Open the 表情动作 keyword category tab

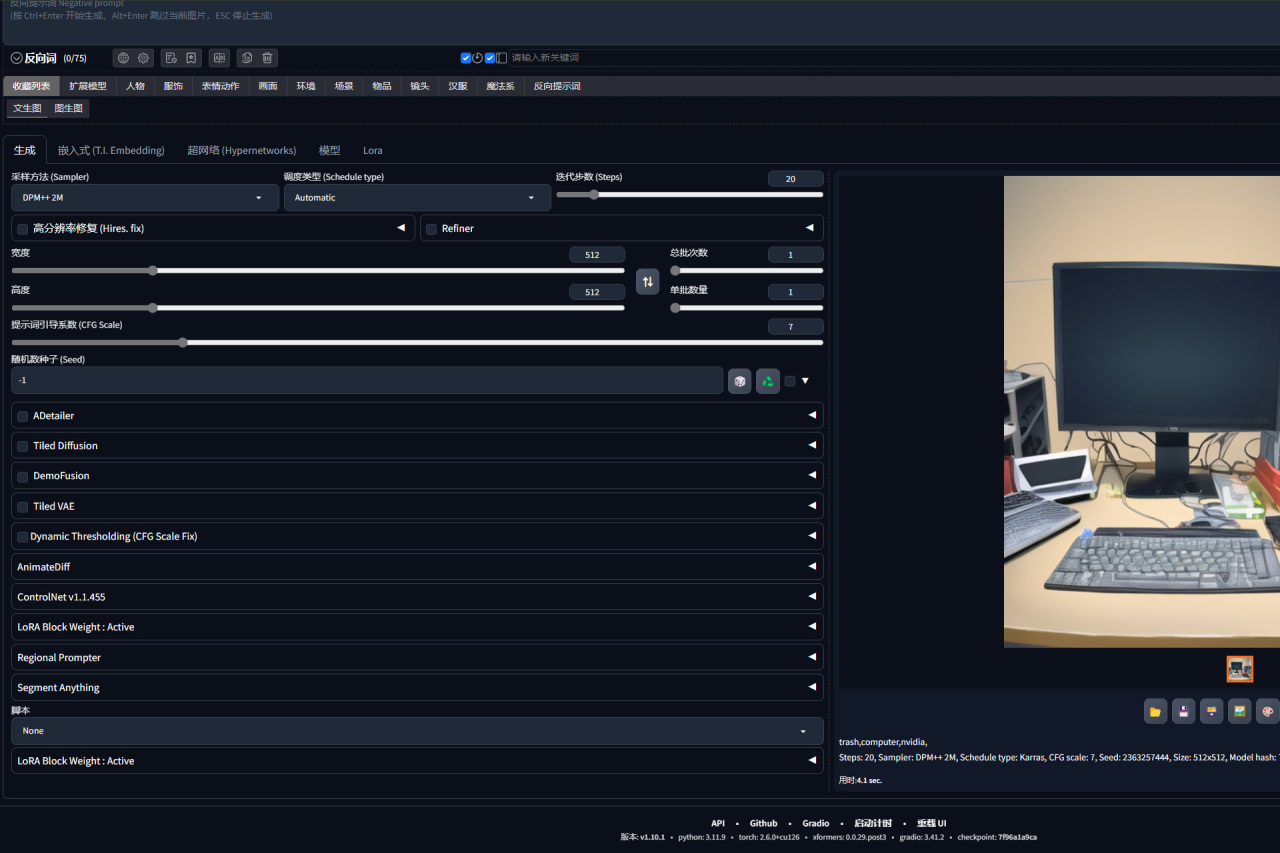pos(220,86)
